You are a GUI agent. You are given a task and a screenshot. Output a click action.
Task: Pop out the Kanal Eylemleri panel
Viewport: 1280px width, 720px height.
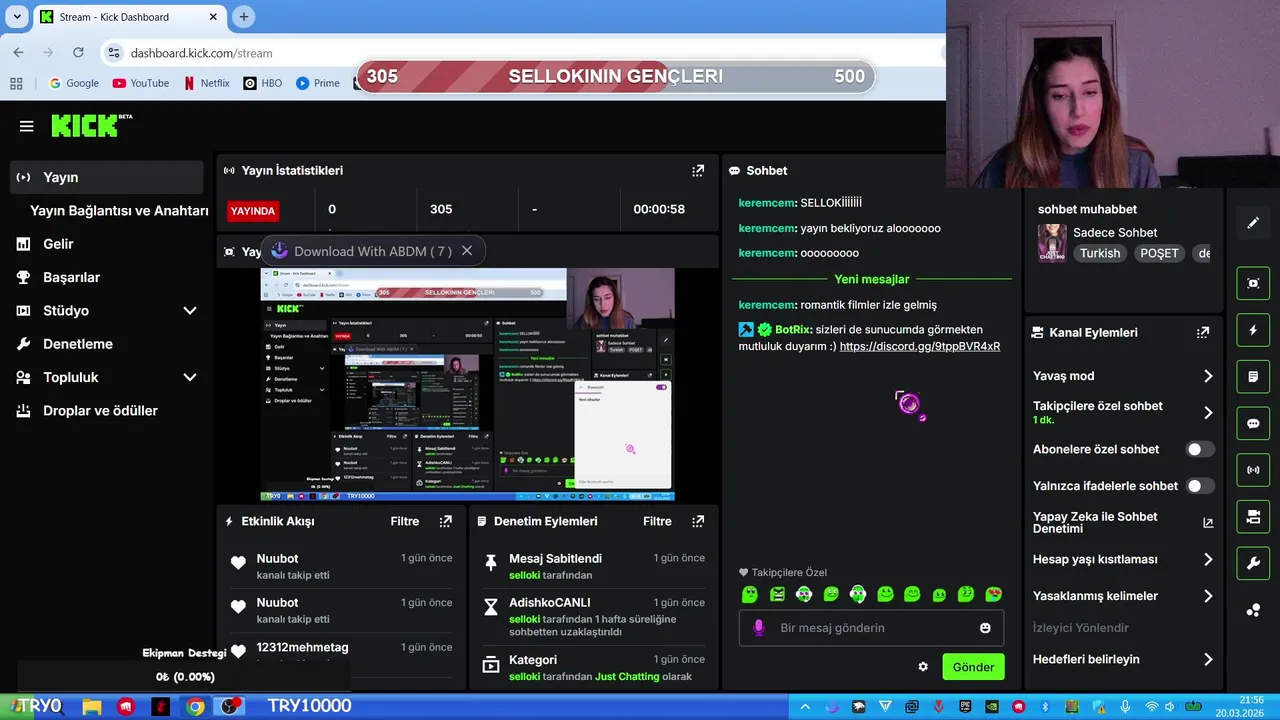click(x=1203, y=332)
